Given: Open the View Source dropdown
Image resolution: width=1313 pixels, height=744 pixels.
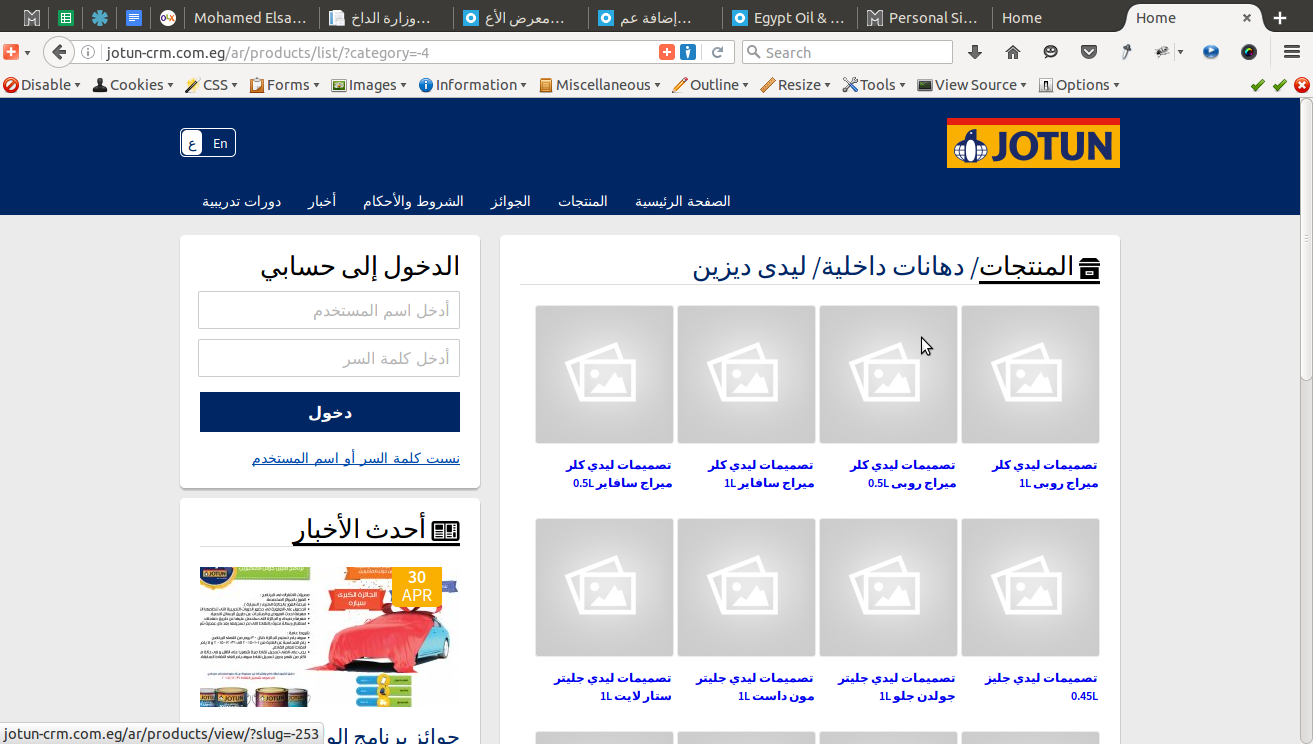Looking at the screenshot, I should [975, 85].
